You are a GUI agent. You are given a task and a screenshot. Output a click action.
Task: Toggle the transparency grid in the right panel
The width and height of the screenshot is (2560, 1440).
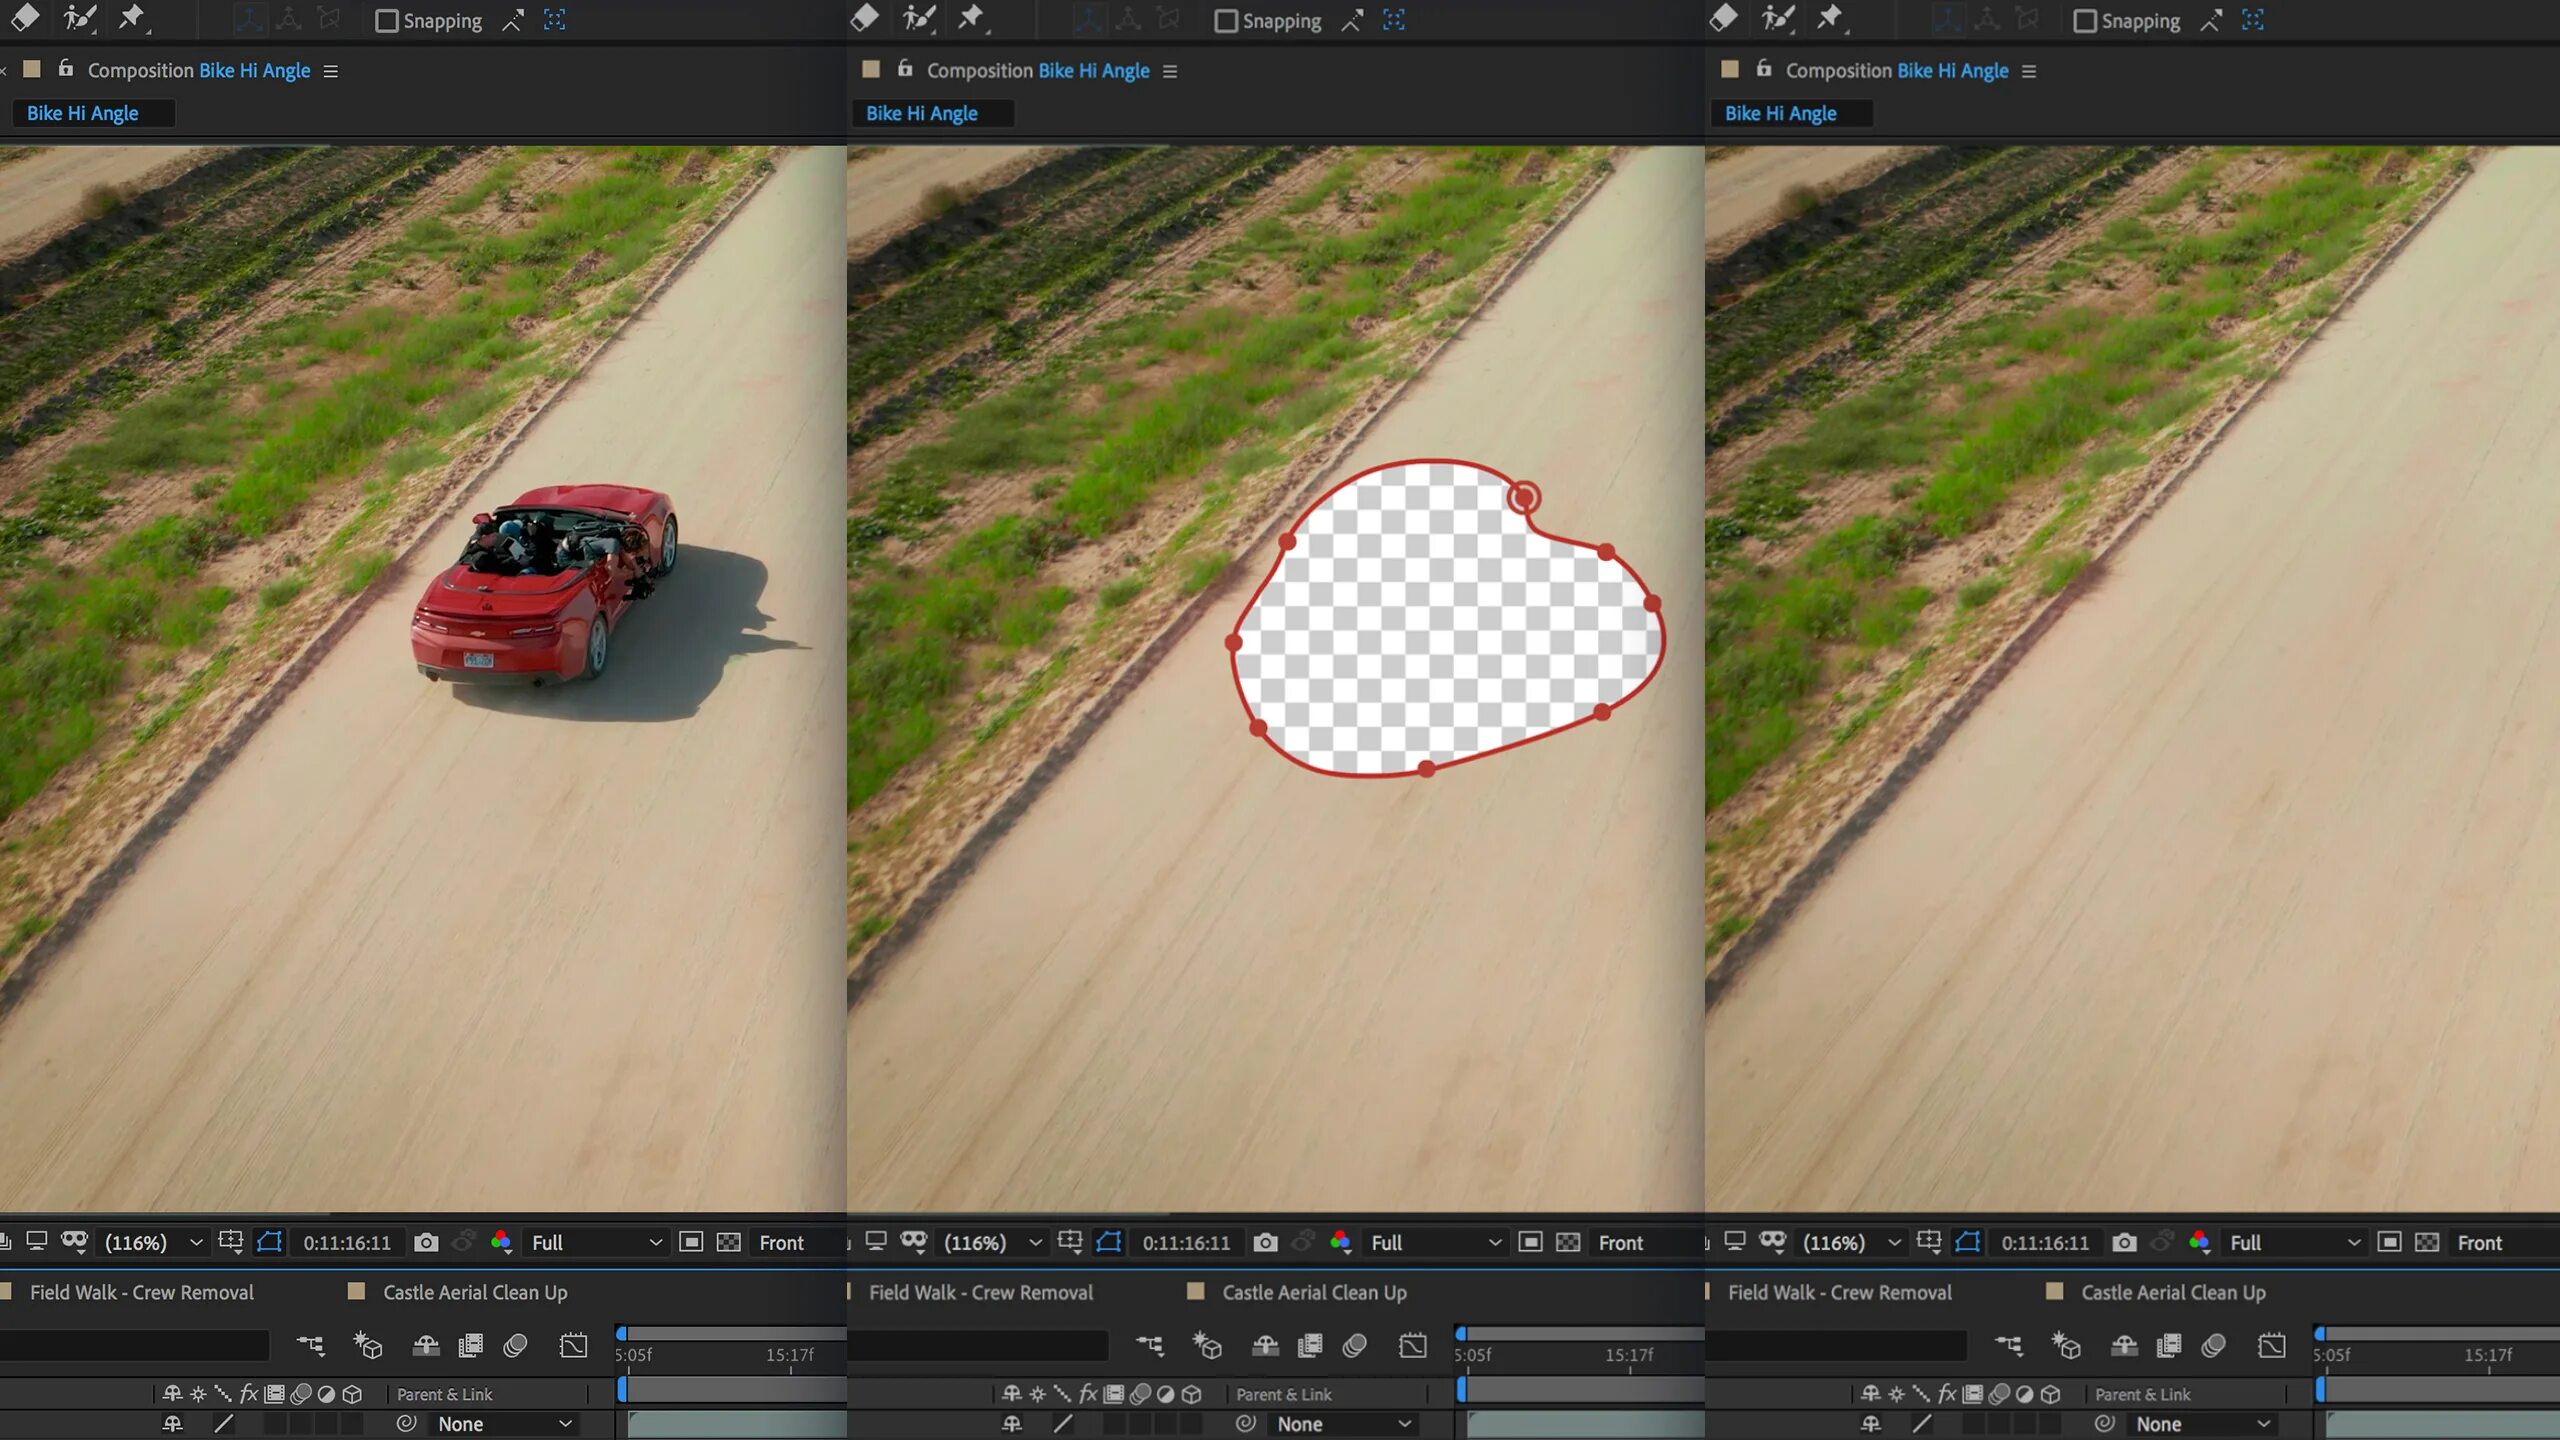(2427, 1242)
